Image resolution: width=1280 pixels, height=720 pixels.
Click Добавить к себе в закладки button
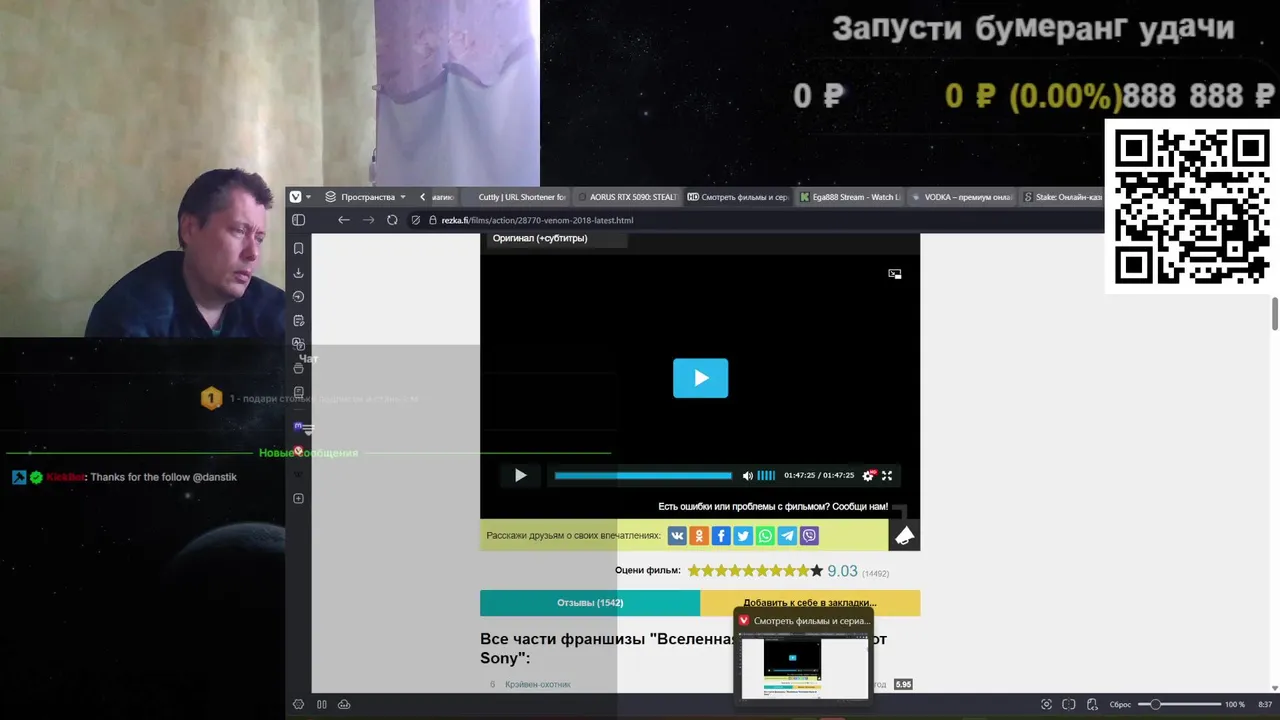tap(810, 603)
